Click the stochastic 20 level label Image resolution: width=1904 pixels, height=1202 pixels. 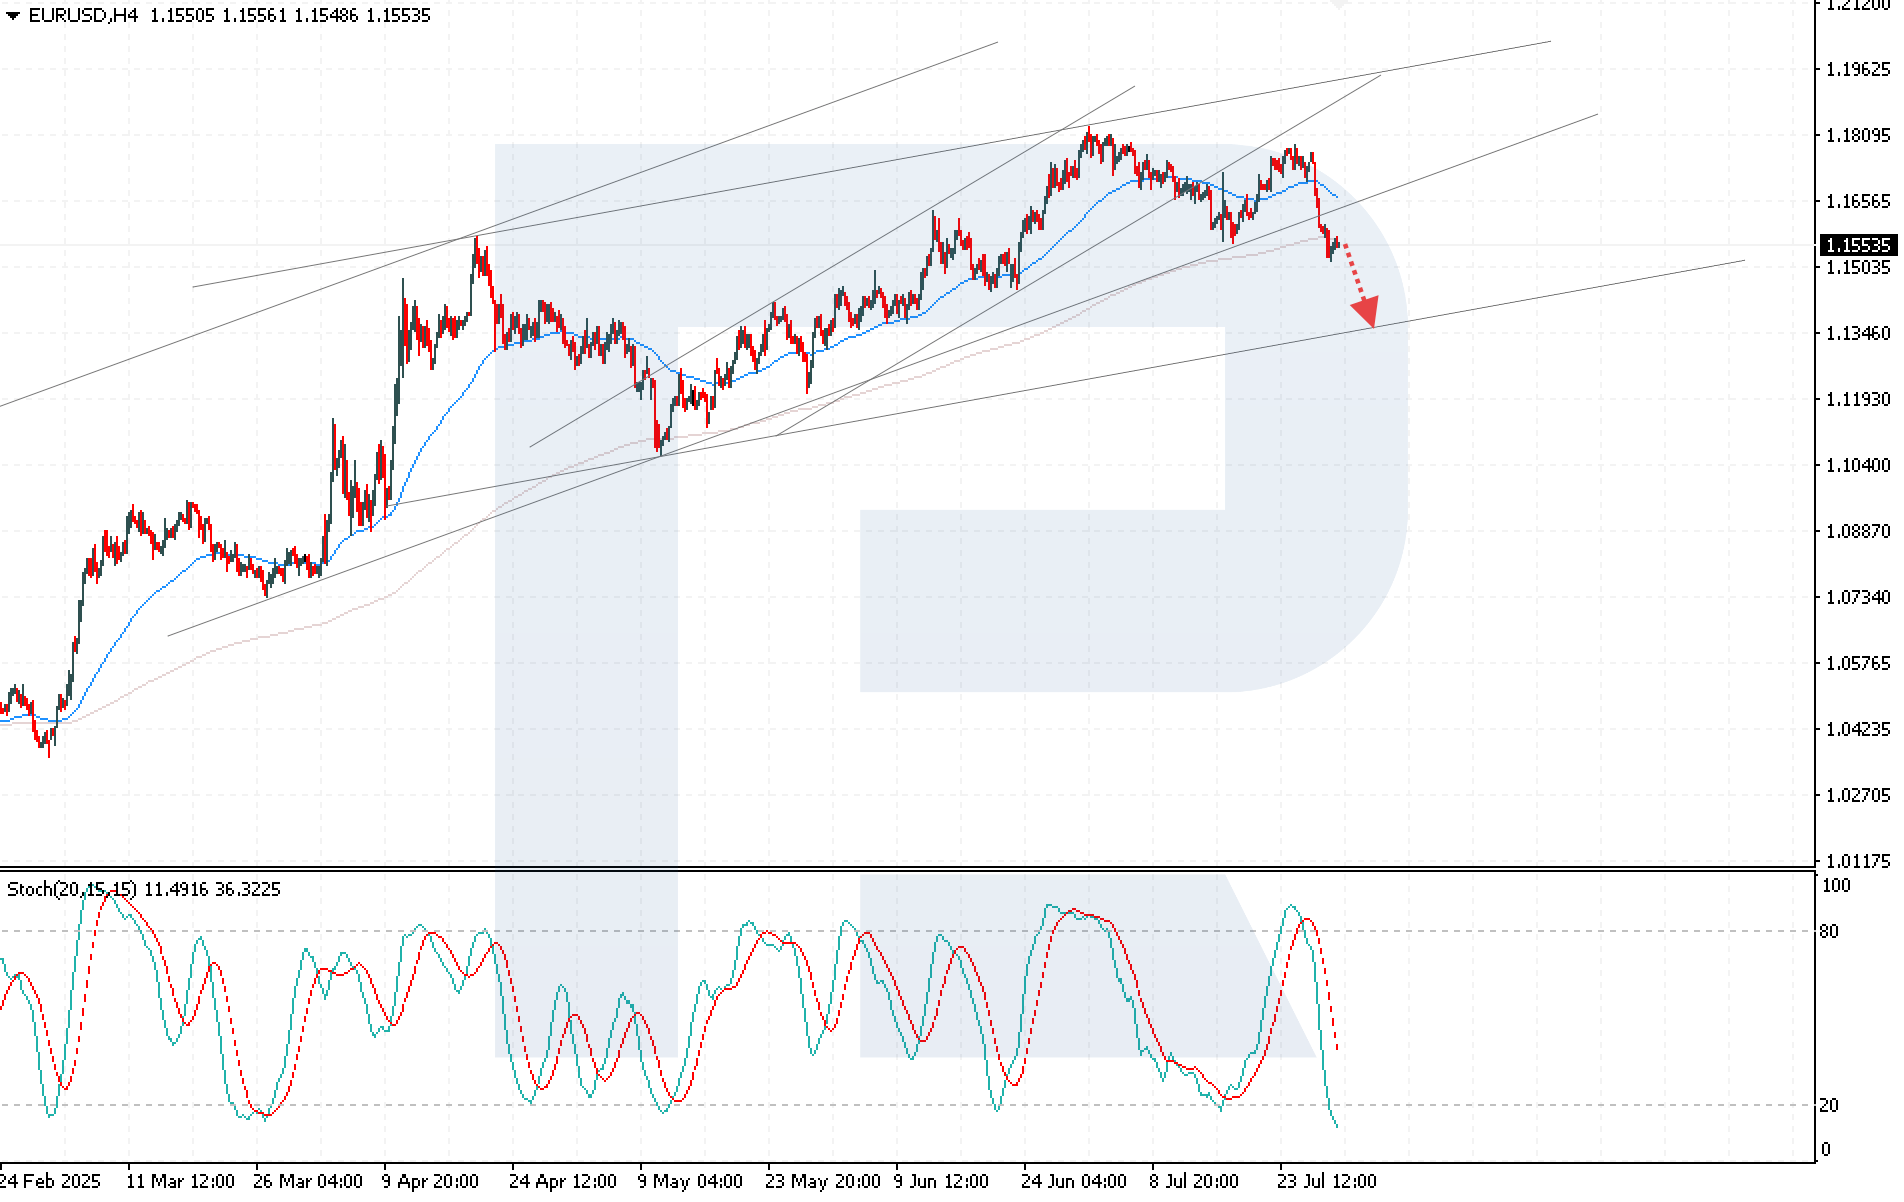tap(1829, 1105)
